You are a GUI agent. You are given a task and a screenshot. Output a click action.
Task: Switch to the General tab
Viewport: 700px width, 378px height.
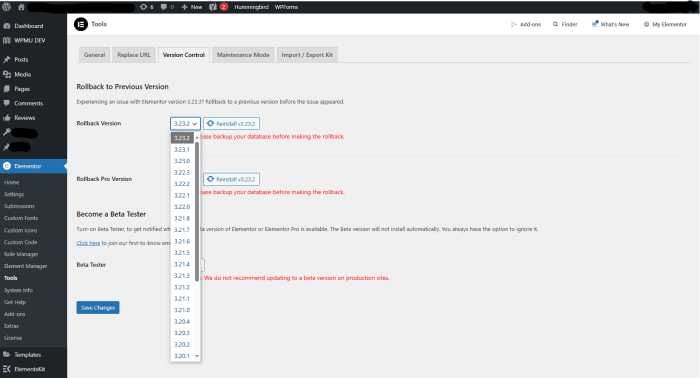(x=94, y=55)
